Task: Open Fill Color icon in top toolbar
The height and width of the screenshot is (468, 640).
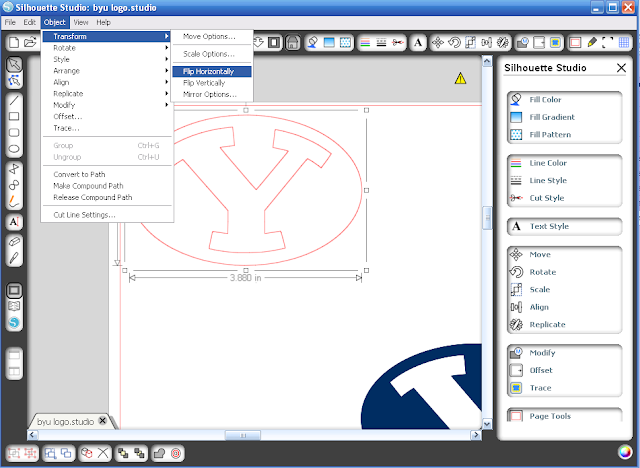Action: 313,42
